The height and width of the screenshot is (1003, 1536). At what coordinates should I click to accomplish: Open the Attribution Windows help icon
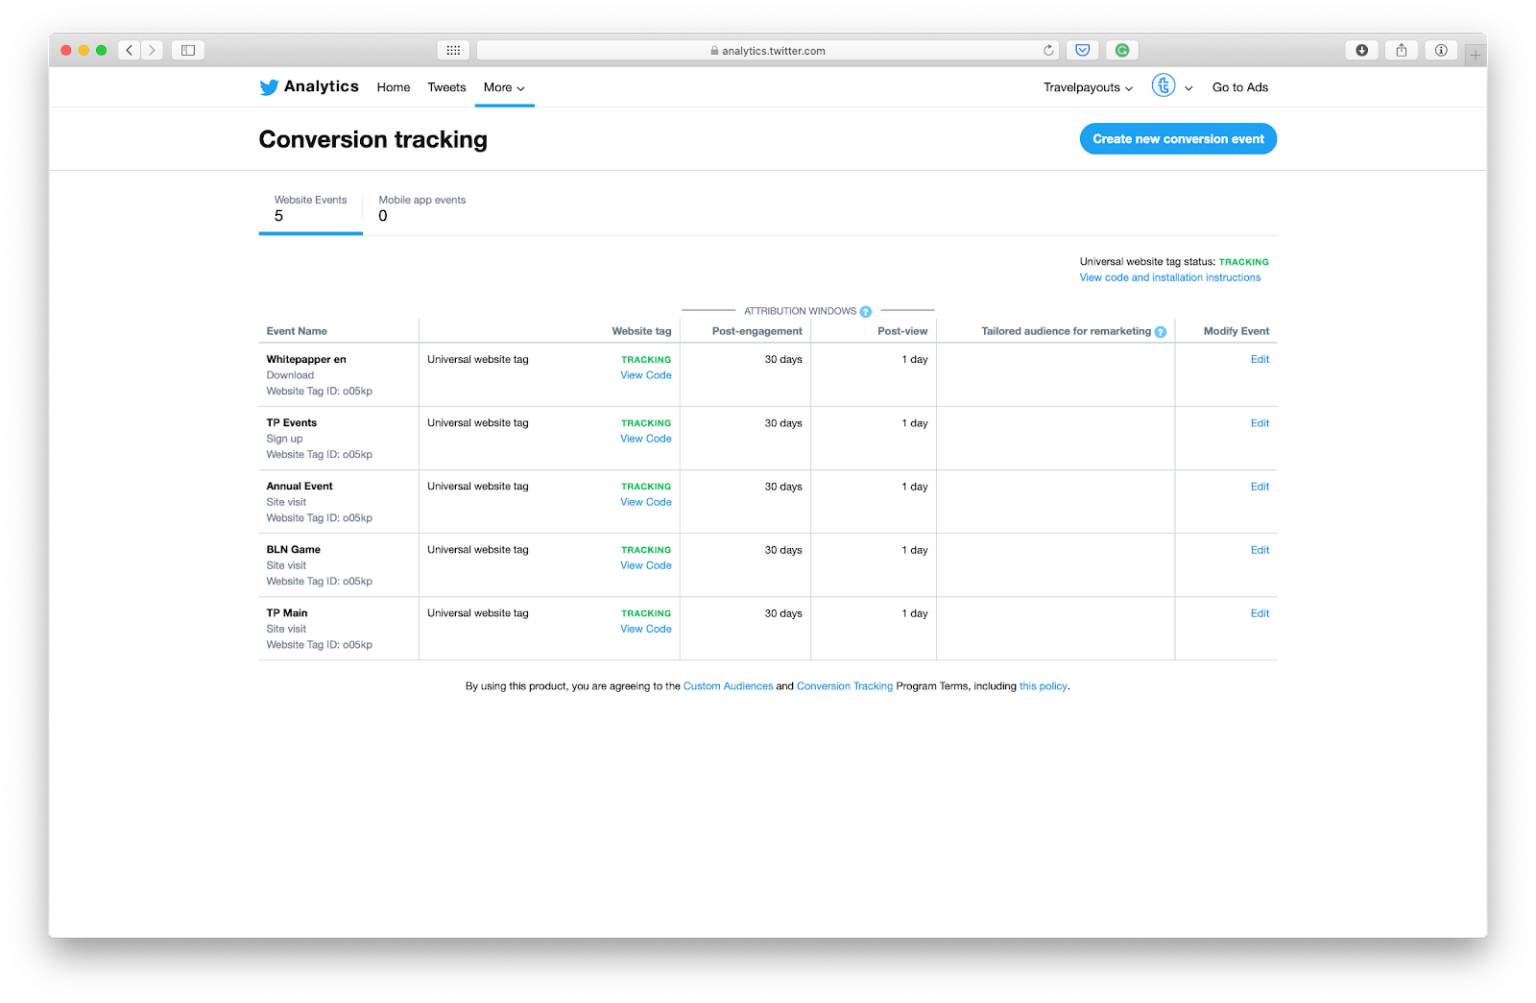[x=866, y=311]
